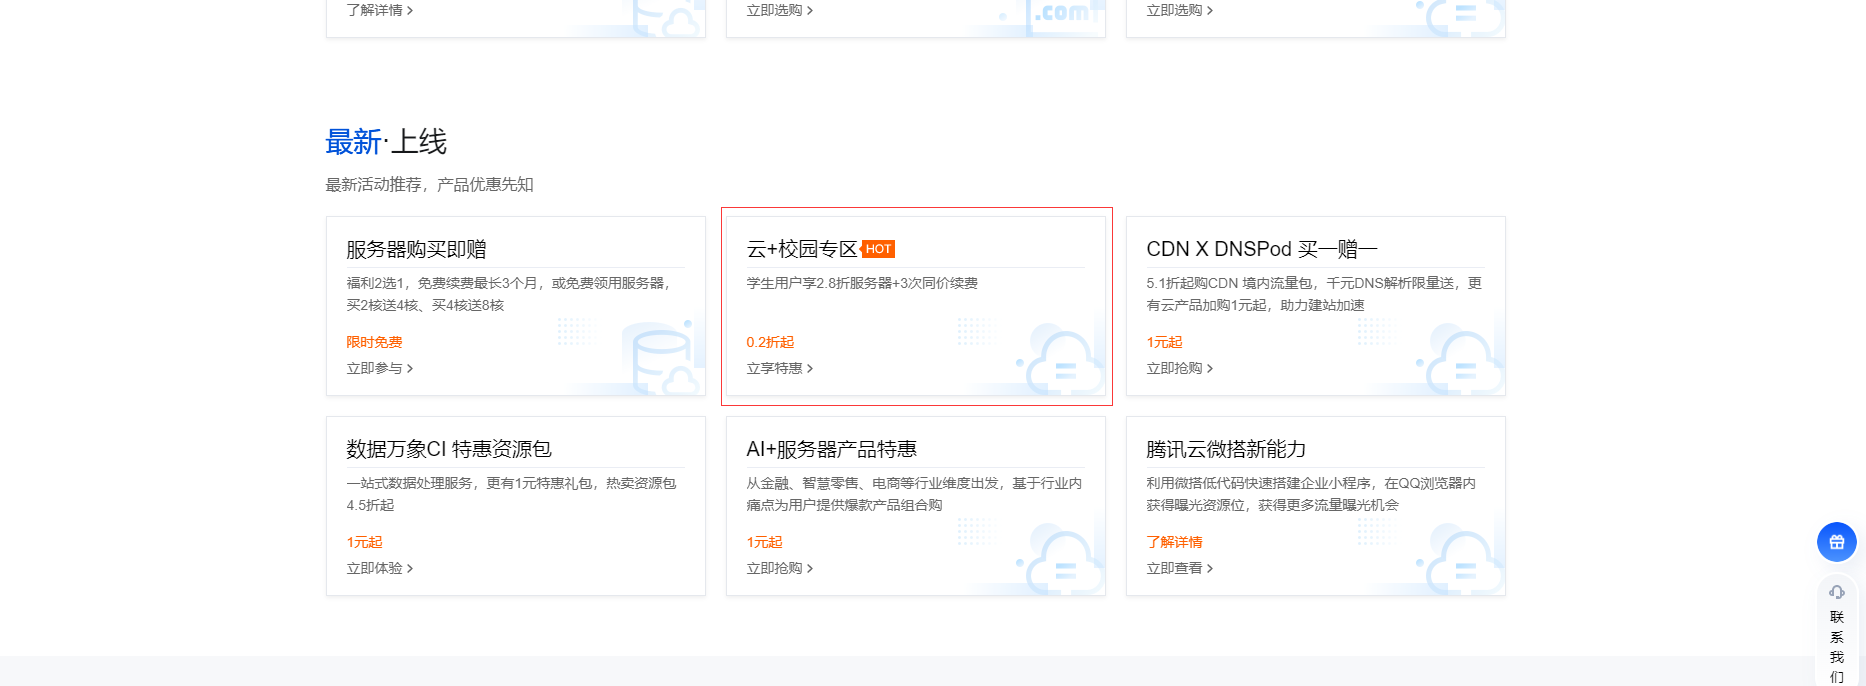Open the 数据万象CI 特惠资源包 title
Viewport: 1866px width, 686px height.
(449, 449)
